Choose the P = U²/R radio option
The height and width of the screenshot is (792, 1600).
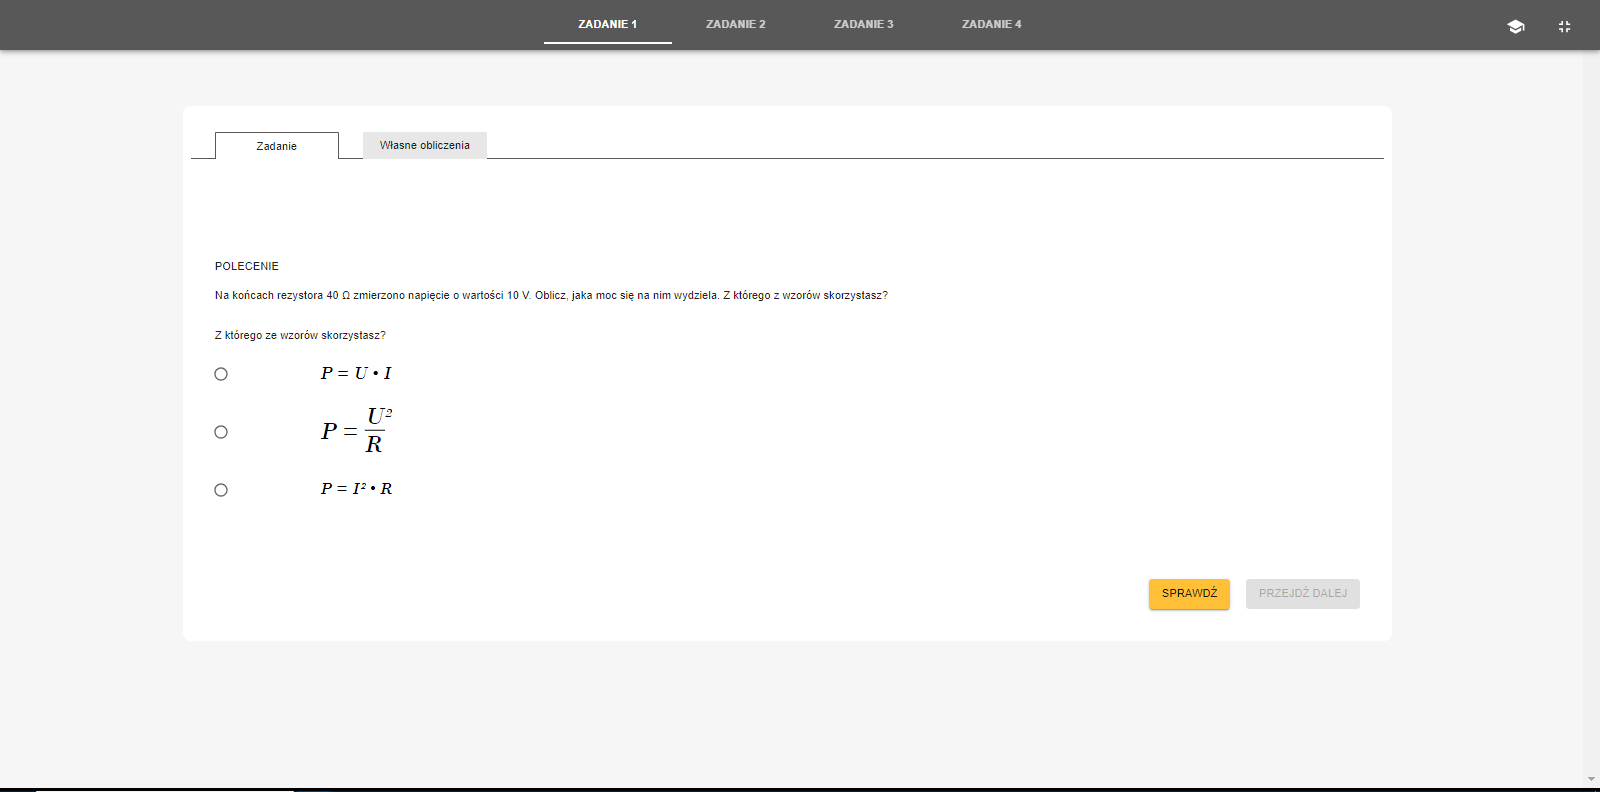coord(221,432)
